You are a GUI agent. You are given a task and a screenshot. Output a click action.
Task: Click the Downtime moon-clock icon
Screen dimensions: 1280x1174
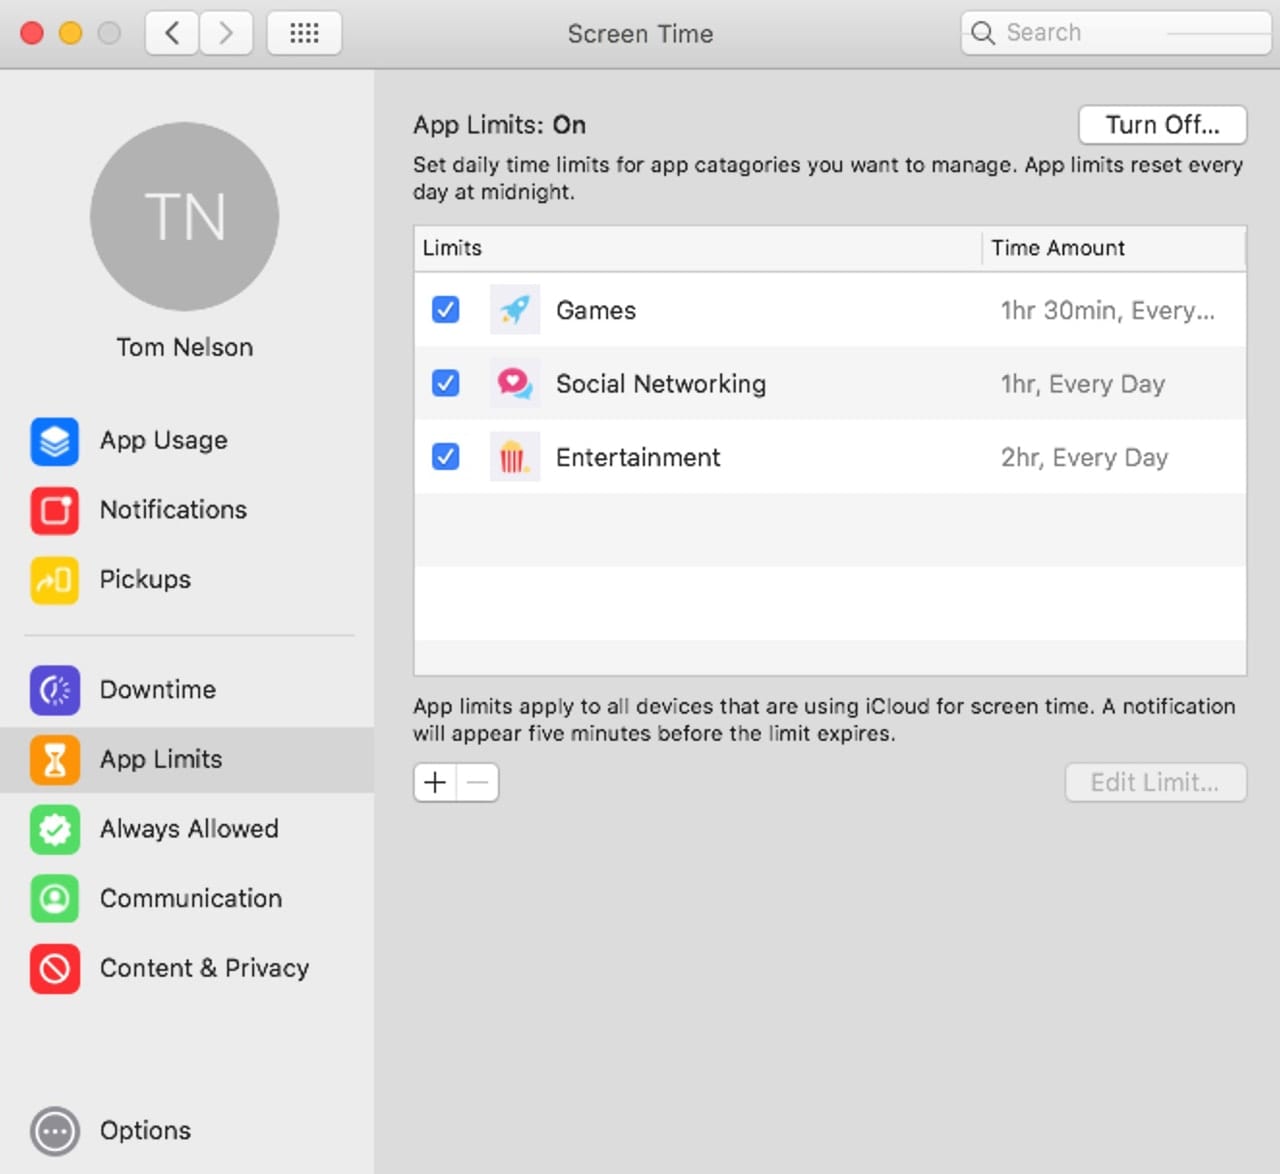click(x=54, y=690)
